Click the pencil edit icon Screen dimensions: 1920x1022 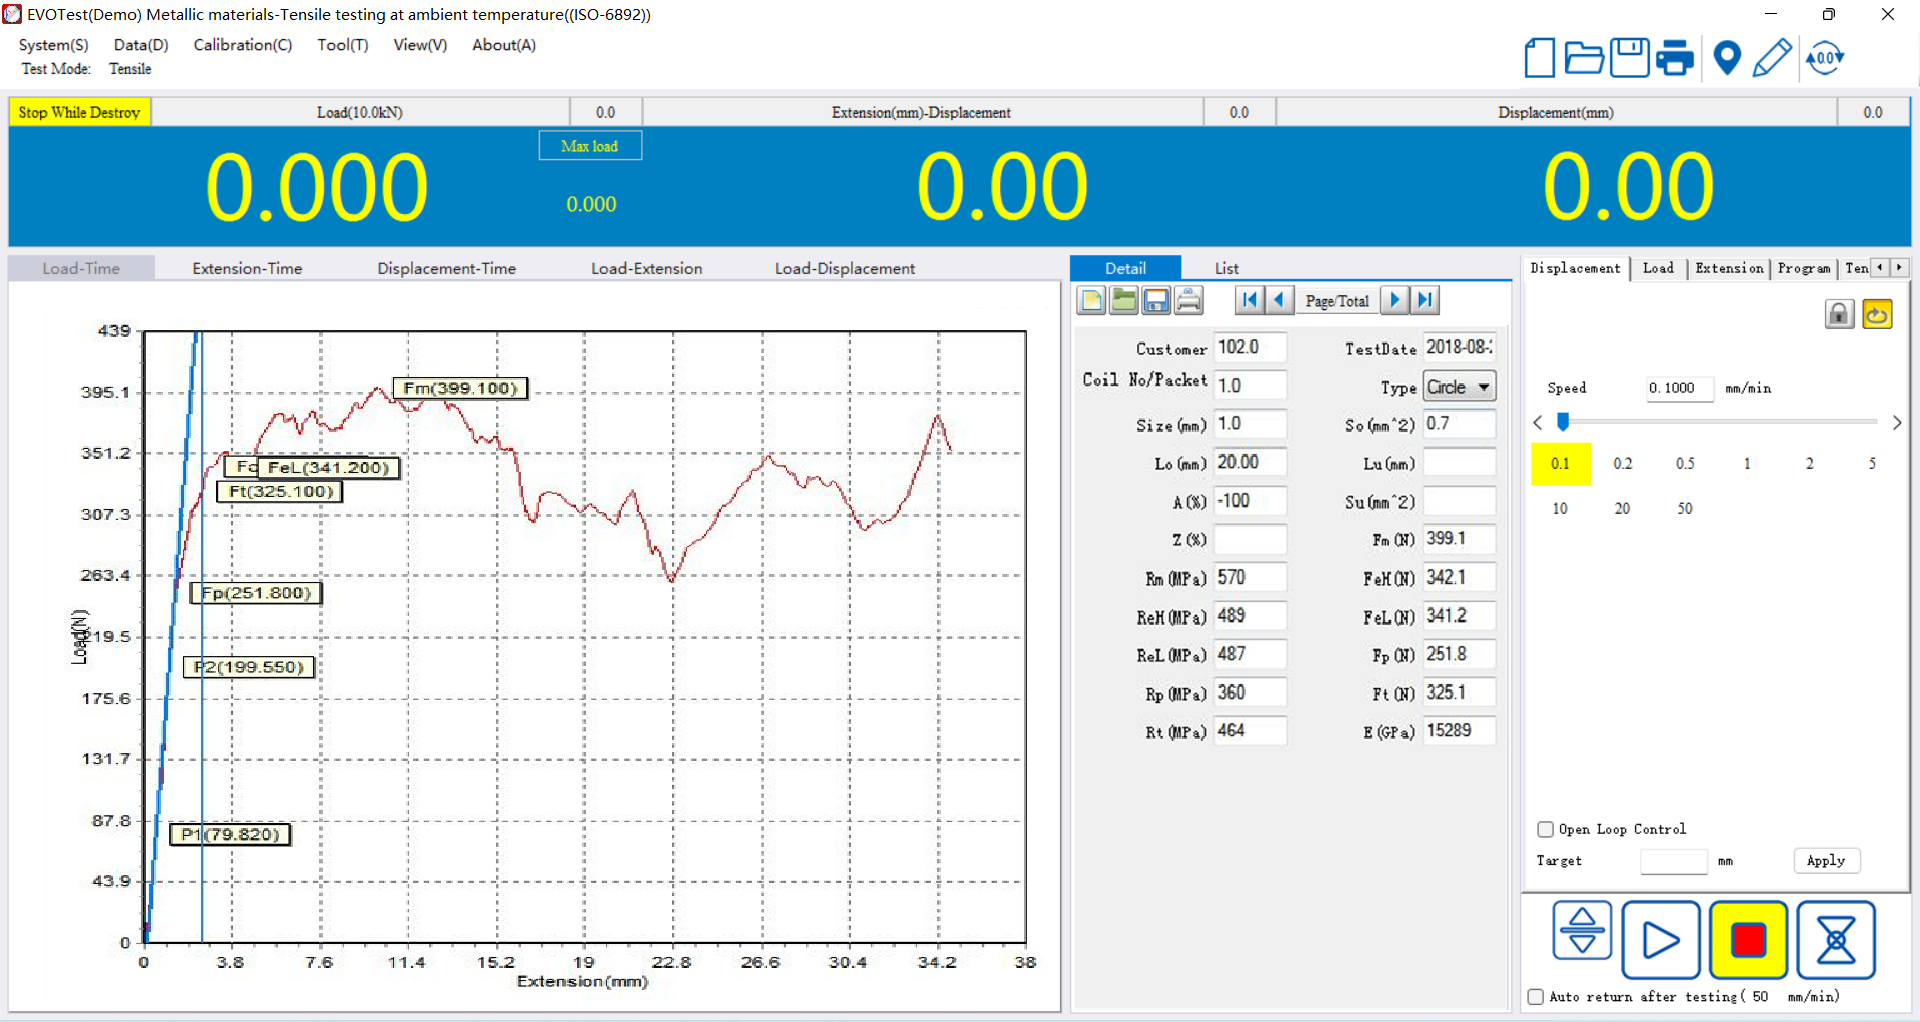[x=1772, y=58]
